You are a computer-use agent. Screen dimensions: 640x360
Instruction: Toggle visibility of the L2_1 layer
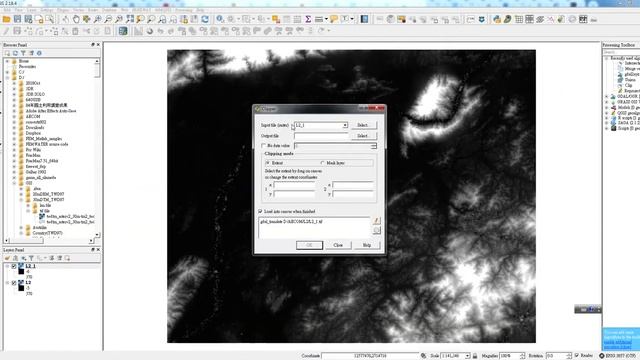[x=14, y=266]
